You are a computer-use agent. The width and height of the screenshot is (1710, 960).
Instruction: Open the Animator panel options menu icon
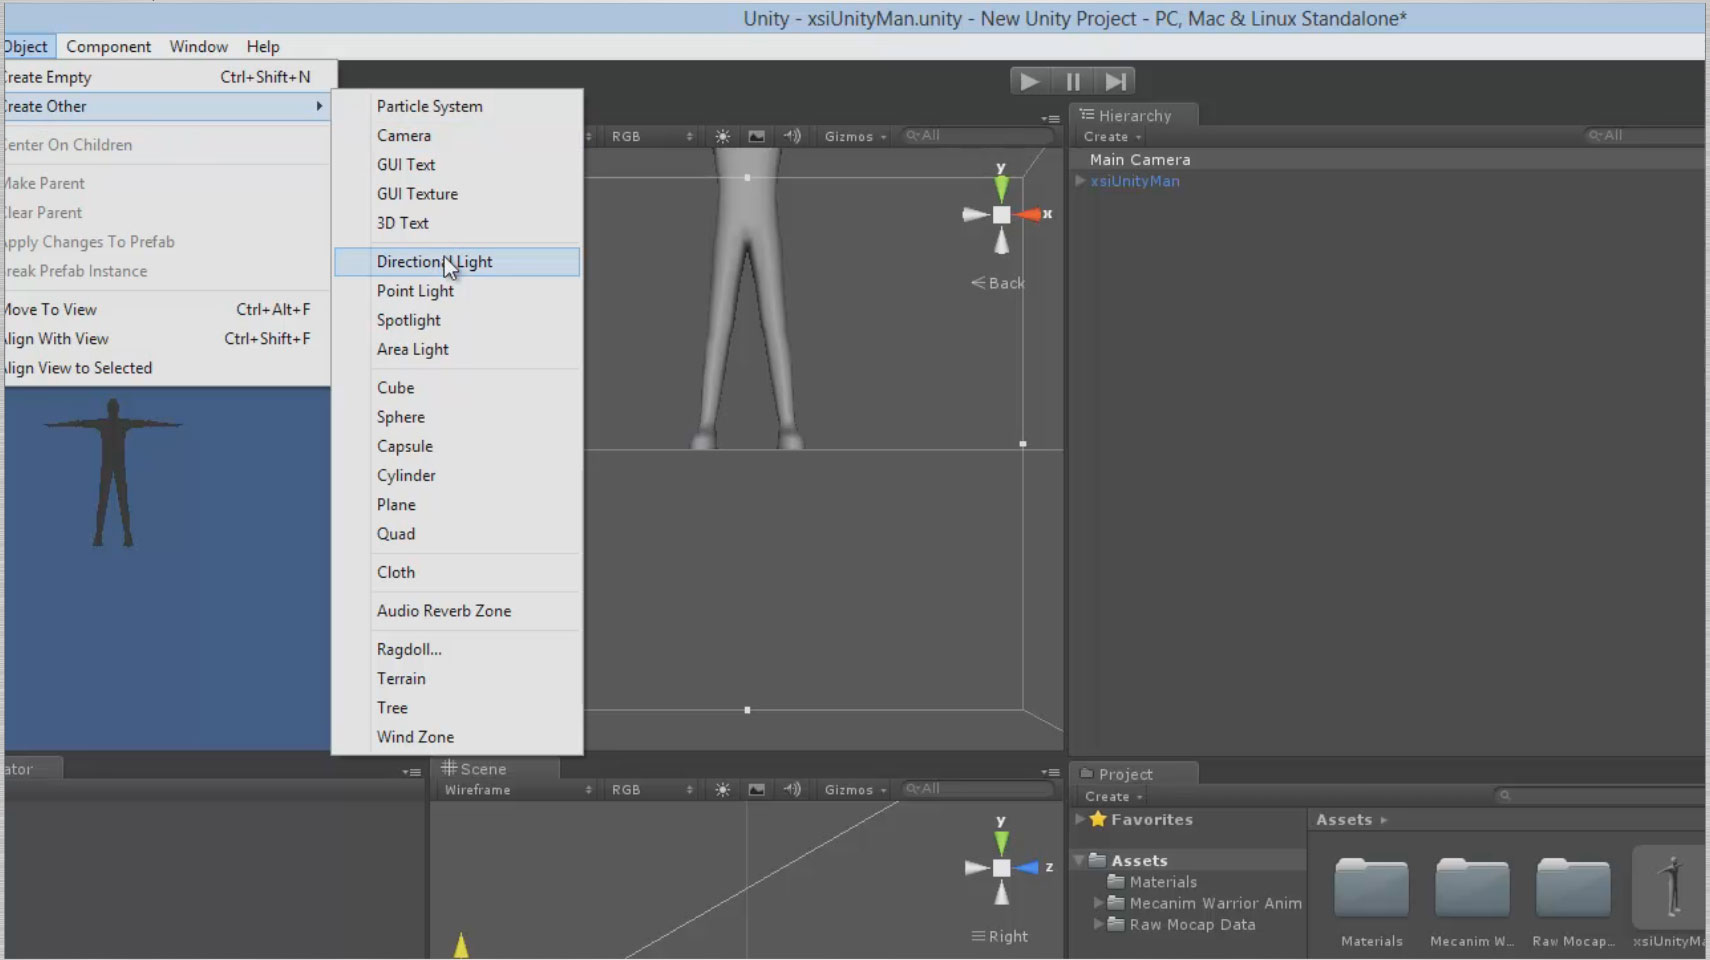coord(411,772)
